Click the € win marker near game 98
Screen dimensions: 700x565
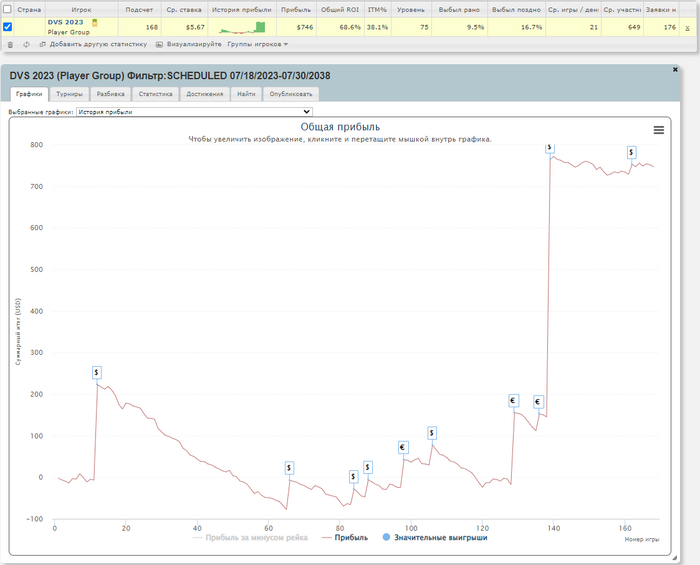point(402,447)
